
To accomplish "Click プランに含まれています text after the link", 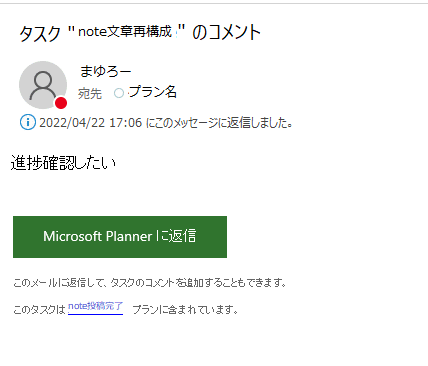I will point(185,310).
